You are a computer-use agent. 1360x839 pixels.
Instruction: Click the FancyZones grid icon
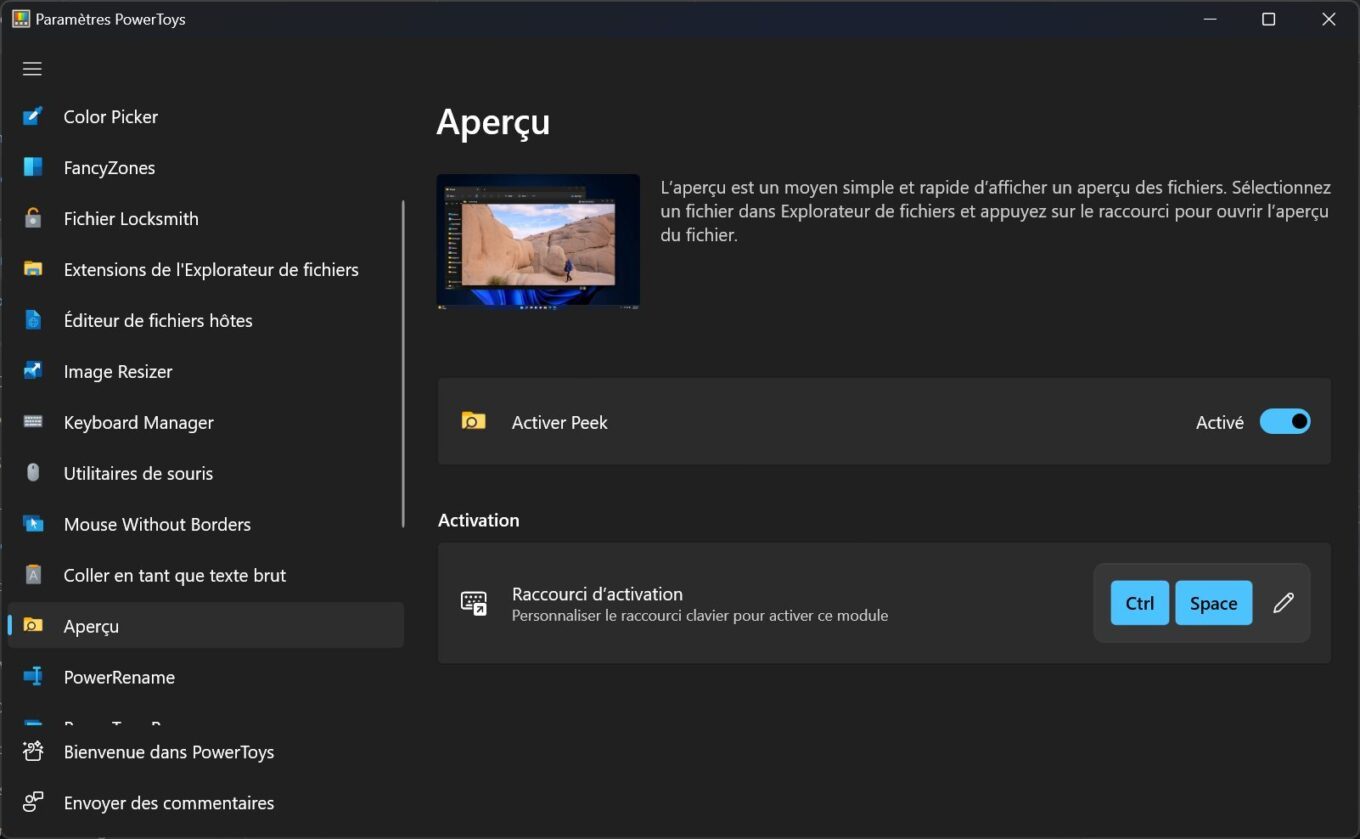coord(33,168)
